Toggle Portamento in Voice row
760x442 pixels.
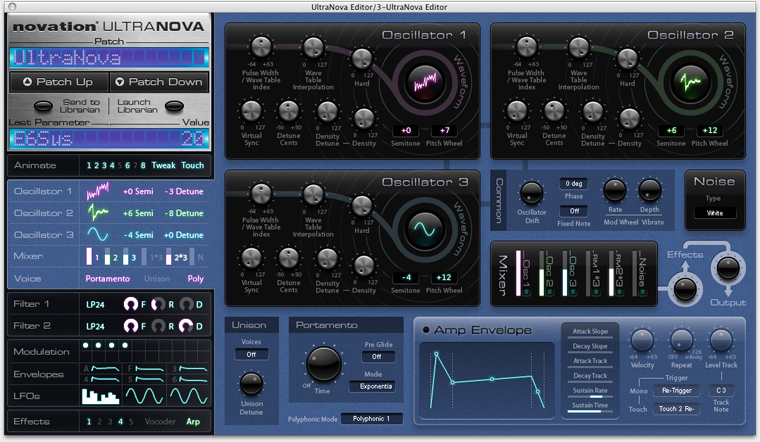(x=108, y=279)
